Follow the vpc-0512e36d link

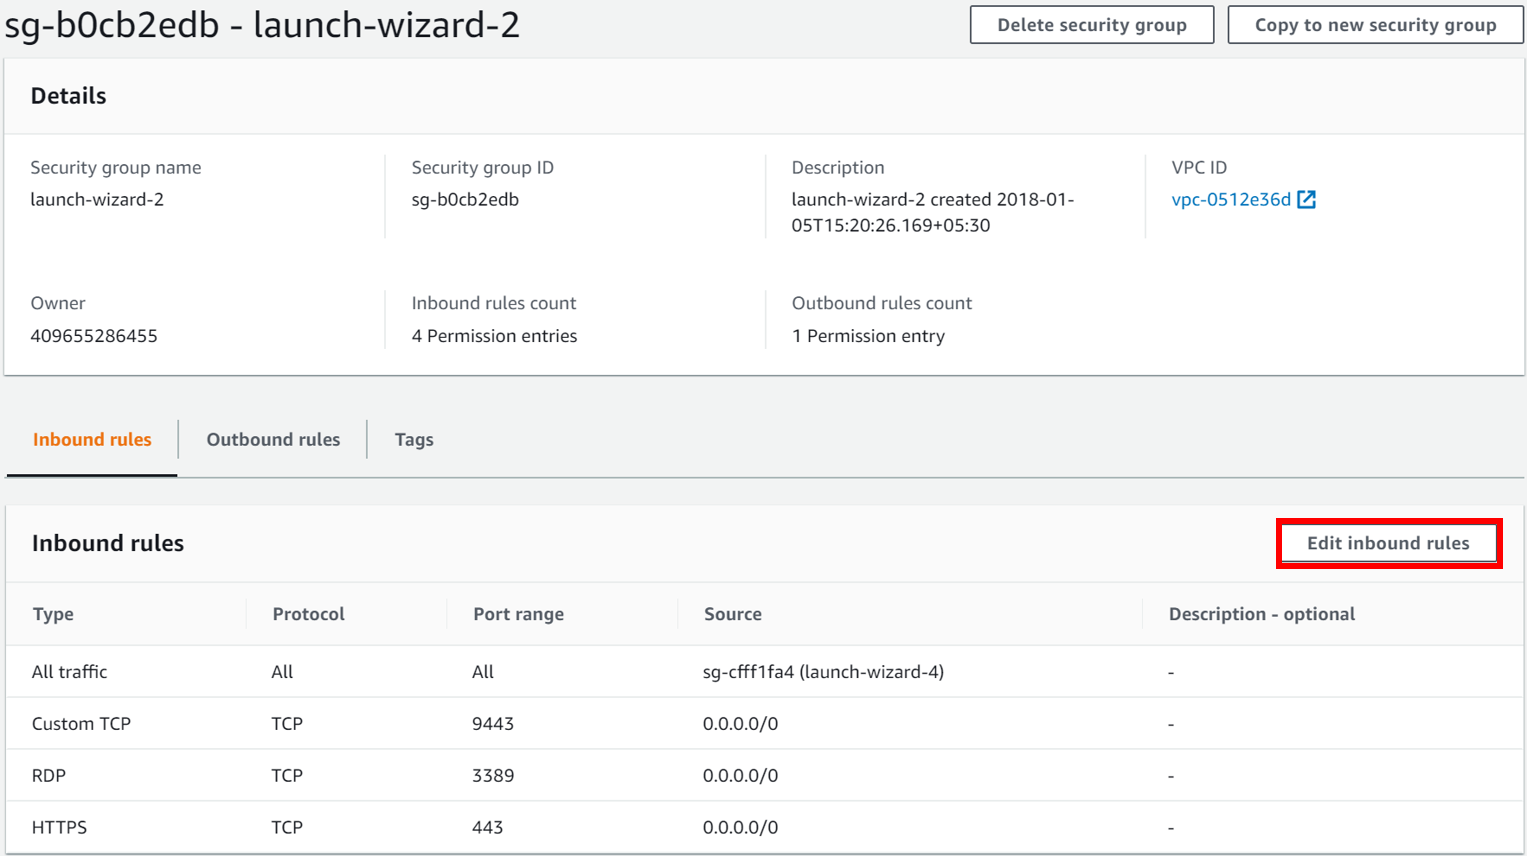[x=1232, y=199]
